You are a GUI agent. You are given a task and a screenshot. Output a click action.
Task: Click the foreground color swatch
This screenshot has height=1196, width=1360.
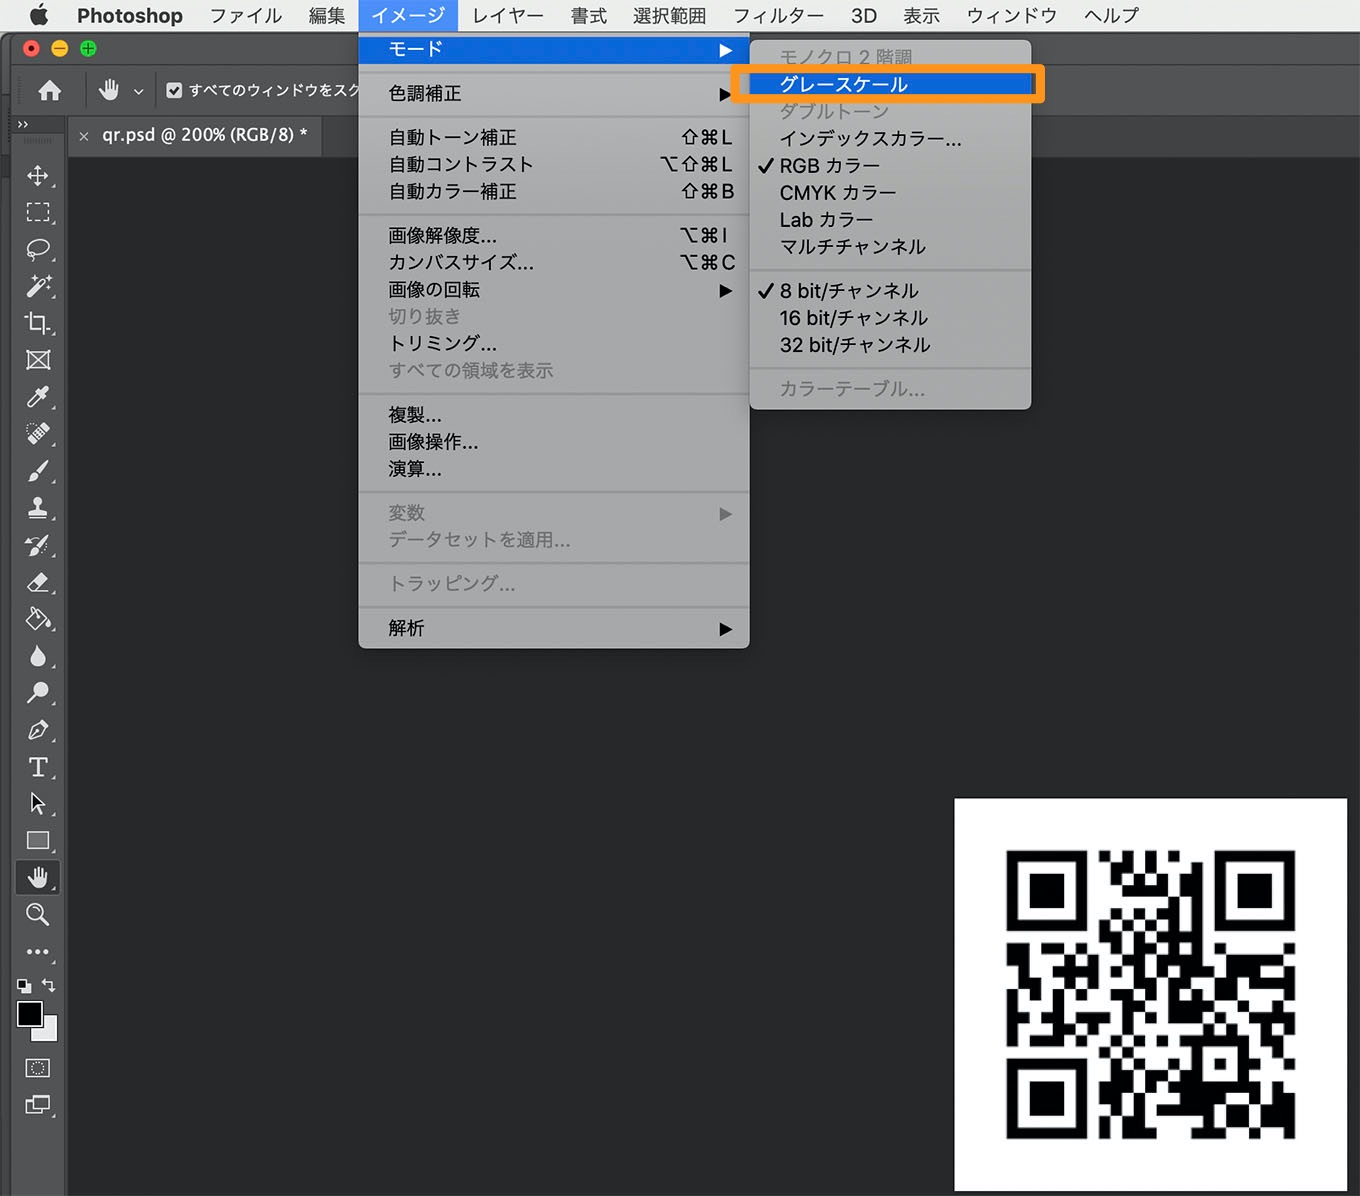click(30, 1014)
